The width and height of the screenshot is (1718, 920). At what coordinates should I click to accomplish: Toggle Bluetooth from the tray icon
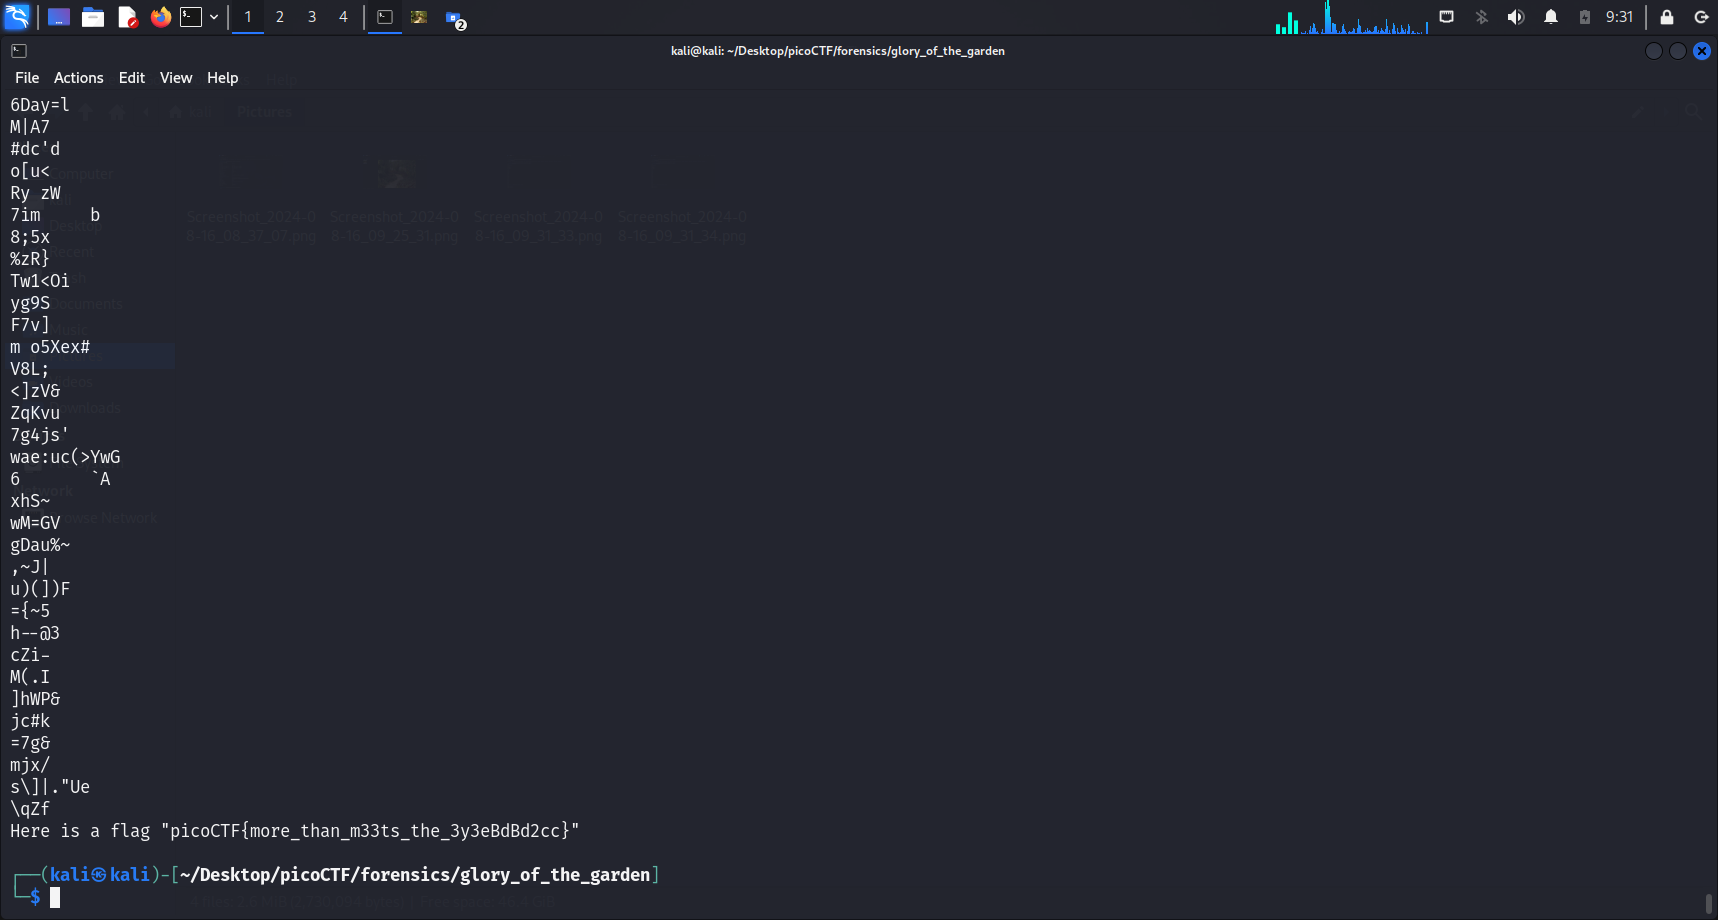coord(1482,17)
